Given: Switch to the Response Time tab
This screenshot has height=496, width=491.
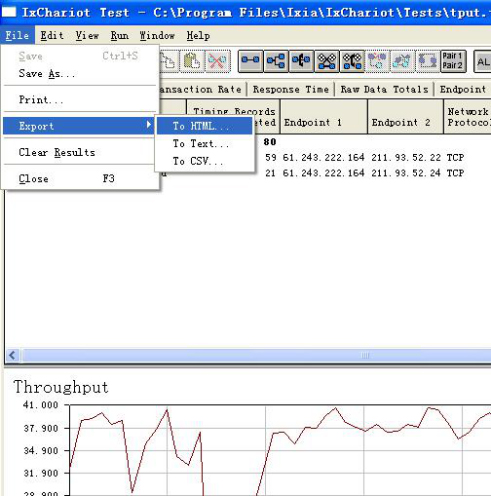Looking at the screenshot, I should pos(291,89).
